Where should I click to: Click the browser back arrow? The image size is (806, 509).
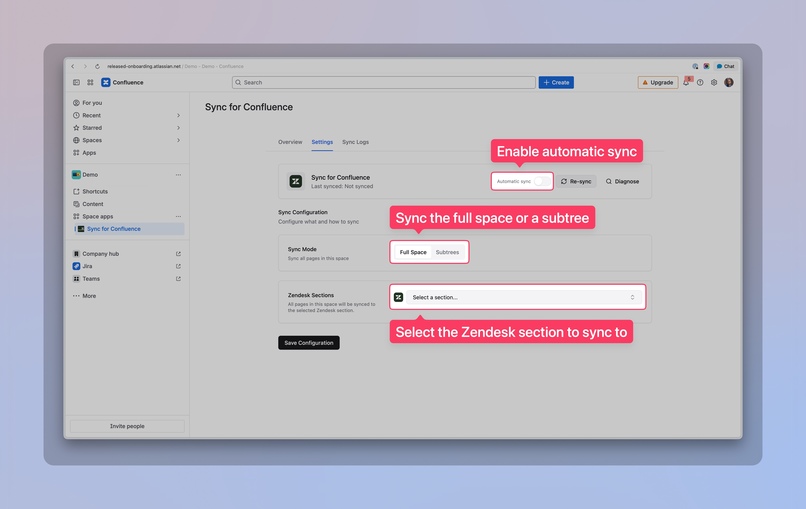click(73, 66)
